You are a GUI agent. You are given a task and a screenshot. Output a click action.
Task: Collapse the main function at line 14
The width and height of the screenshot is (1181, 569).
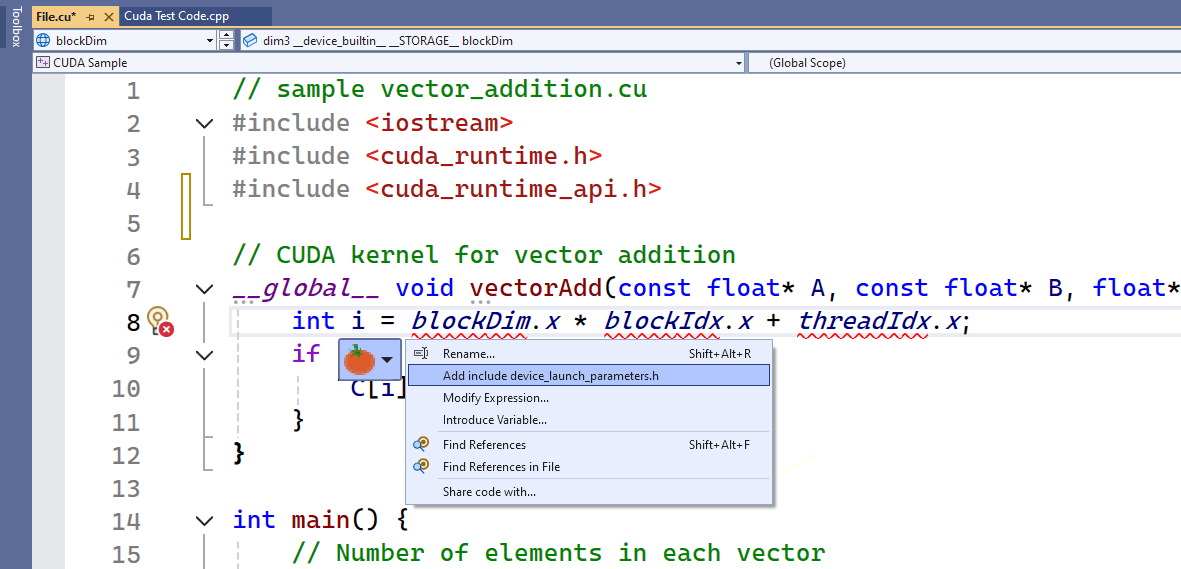tap(205, 521)
